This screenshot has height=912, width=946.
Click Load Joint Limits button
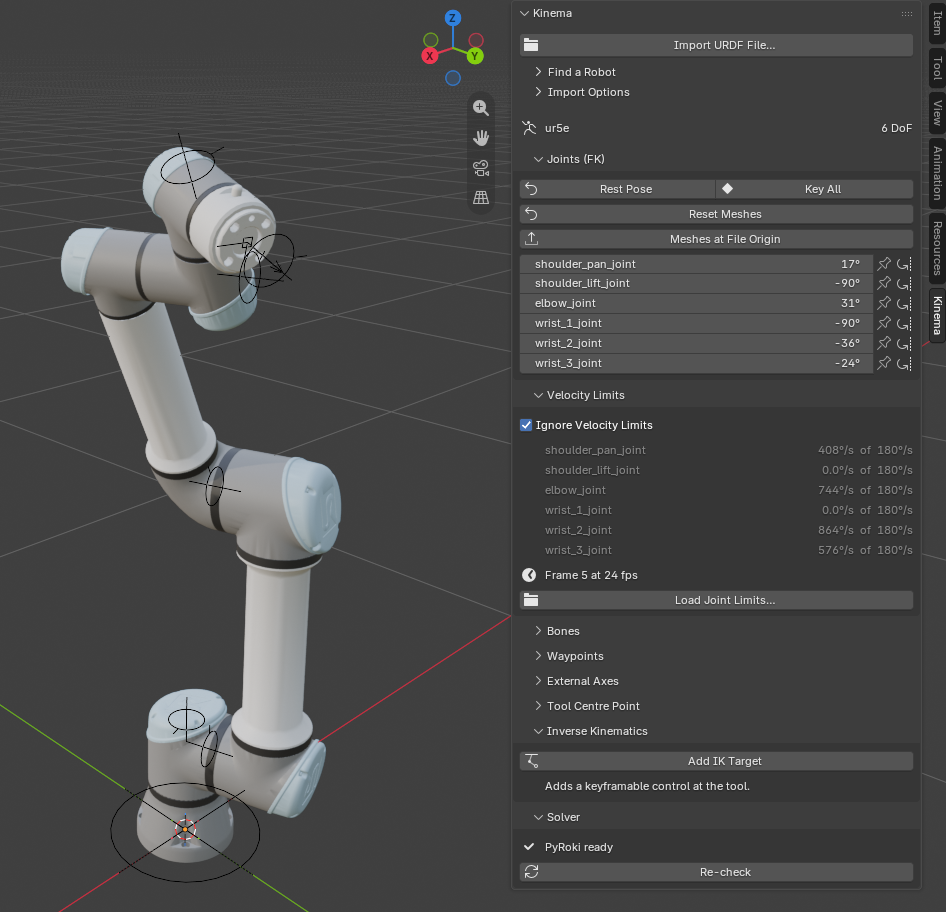tap(716, 600)
